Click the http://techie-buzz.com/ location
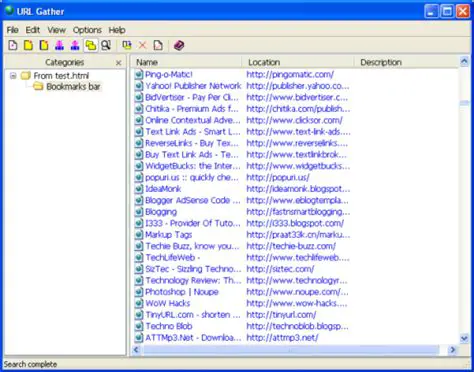474x372 pixels. (291, 246)
